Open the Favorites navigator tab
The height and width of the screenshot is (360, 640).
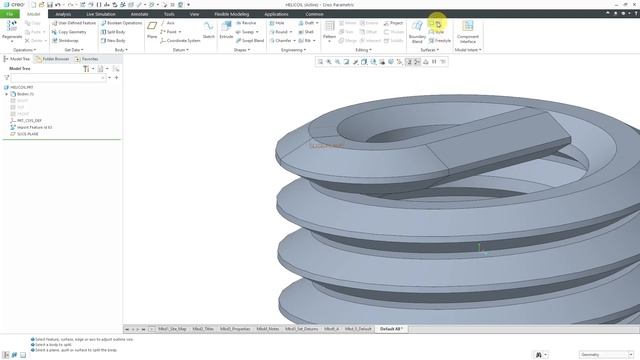(x=87, y=59)
